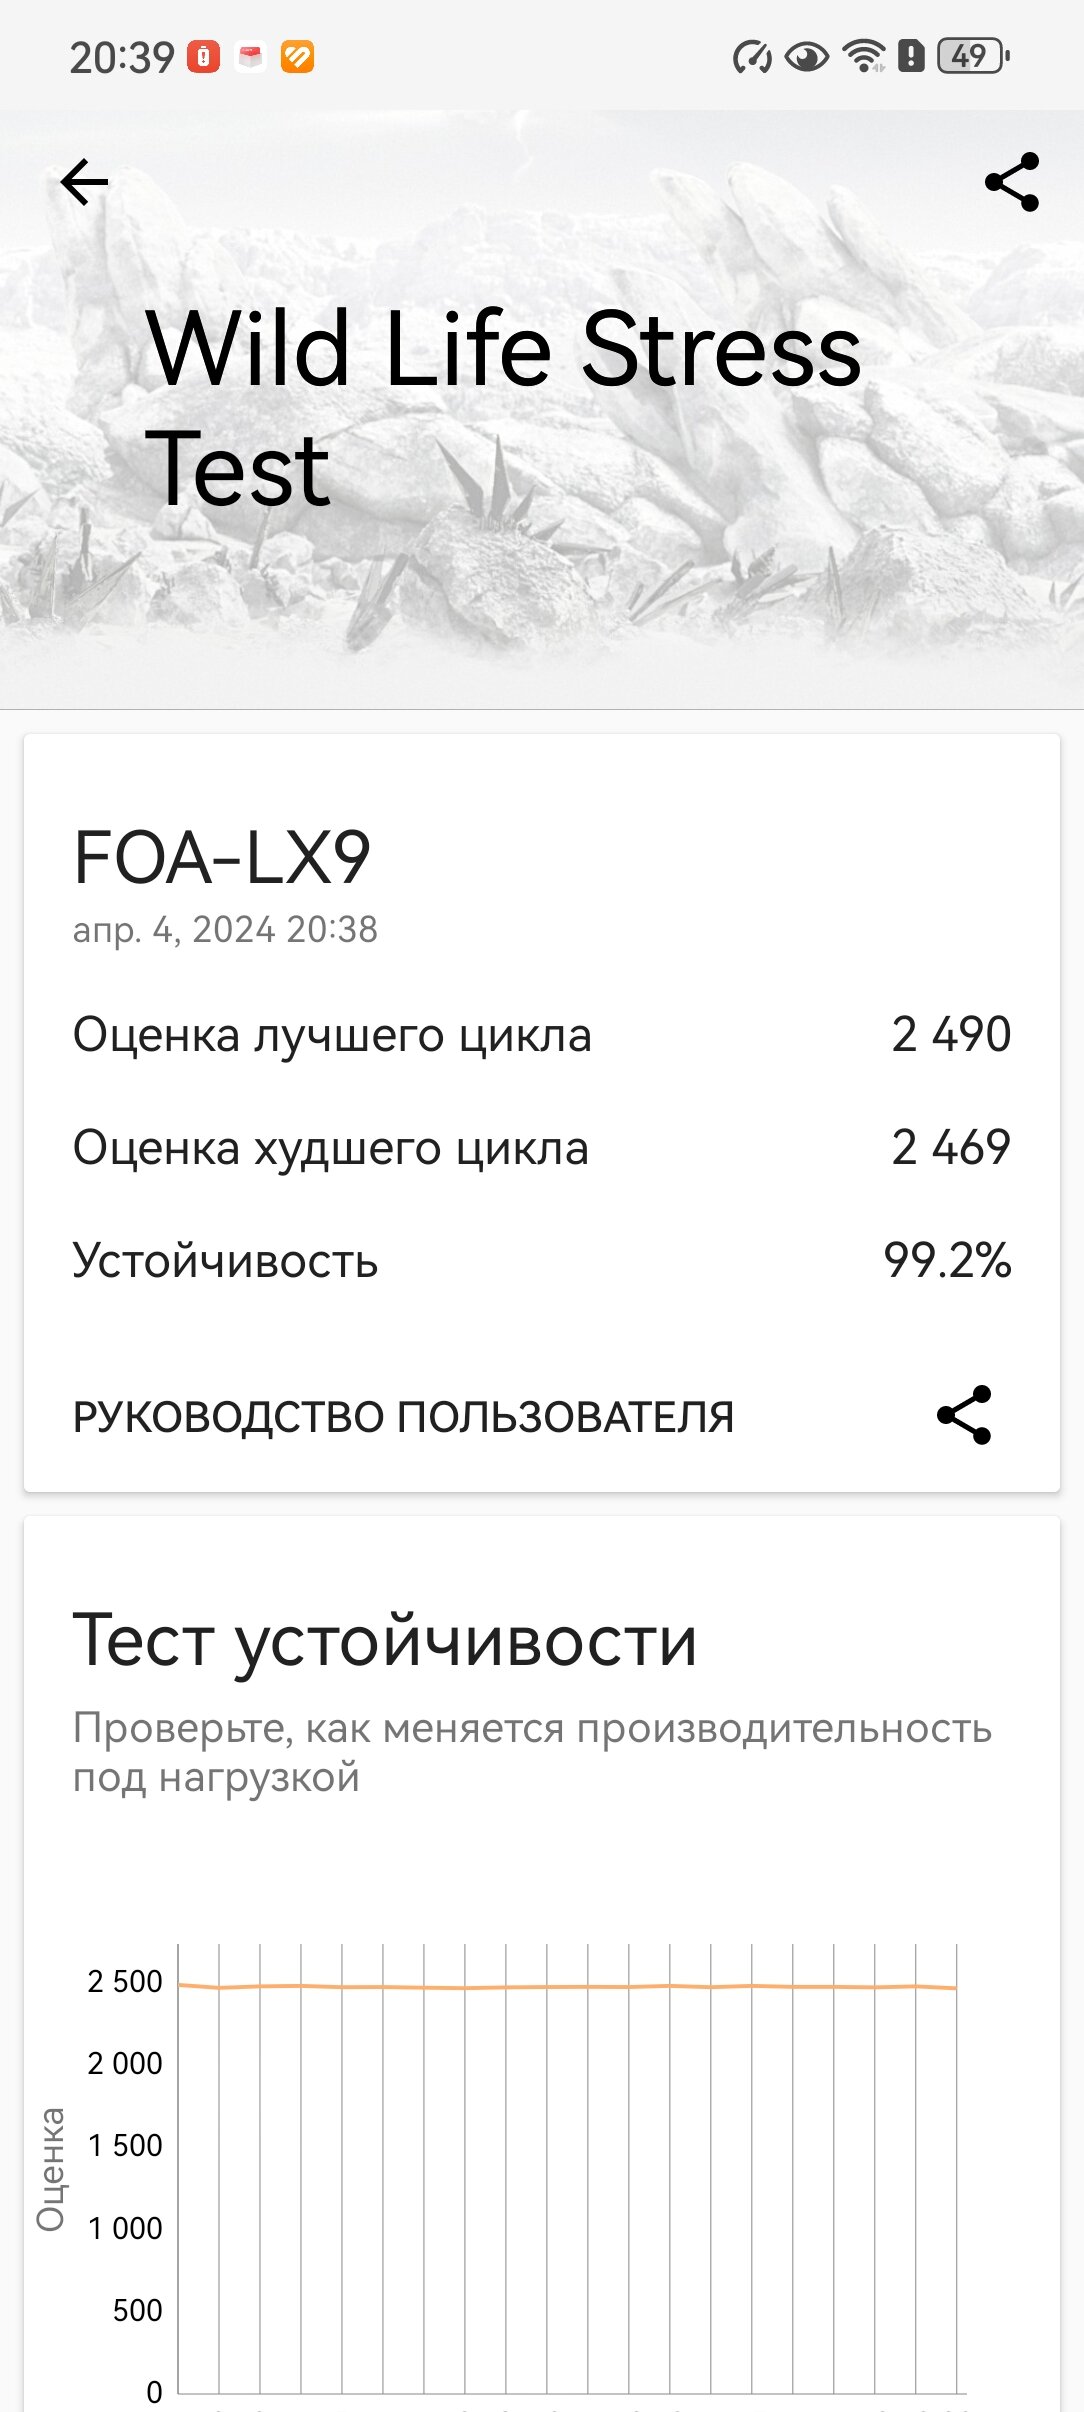Tap the battery level indicator
Viewport: 1084px width, 2412px height.
tap(973, 56)
